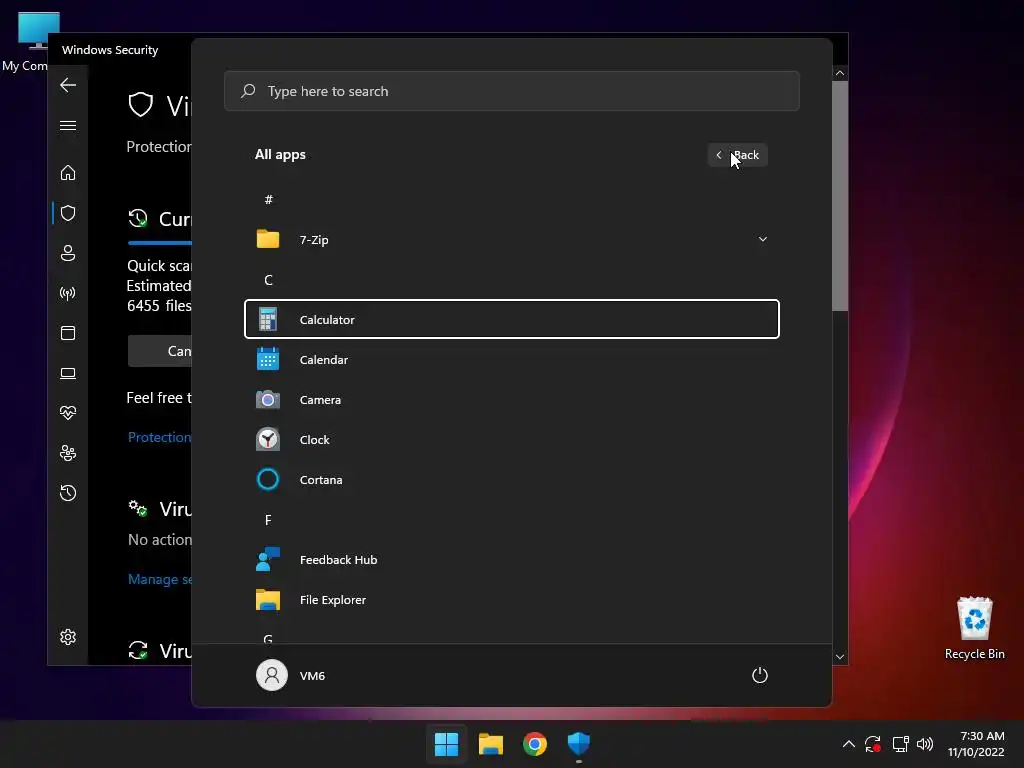Screen dimensions: 1024x768
Task: Open the Clock app
Action: tap(511, 440)
